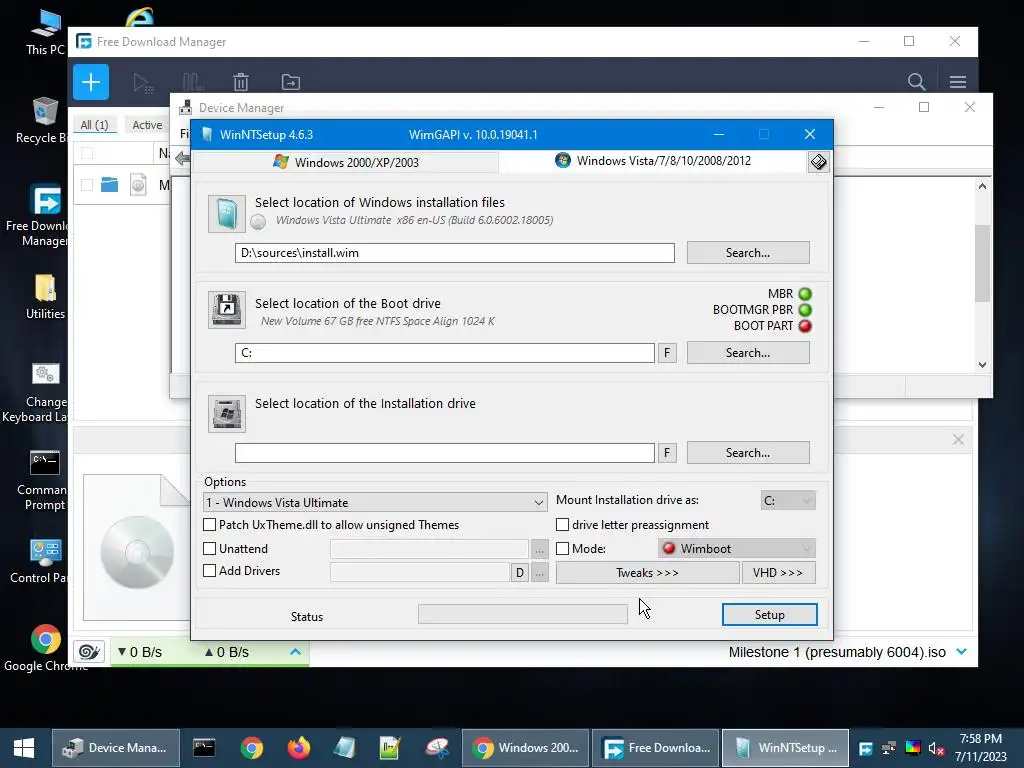Switch to Free Download Manager taskbar window
Viewport: 1024px width, 768px height.
656,748
